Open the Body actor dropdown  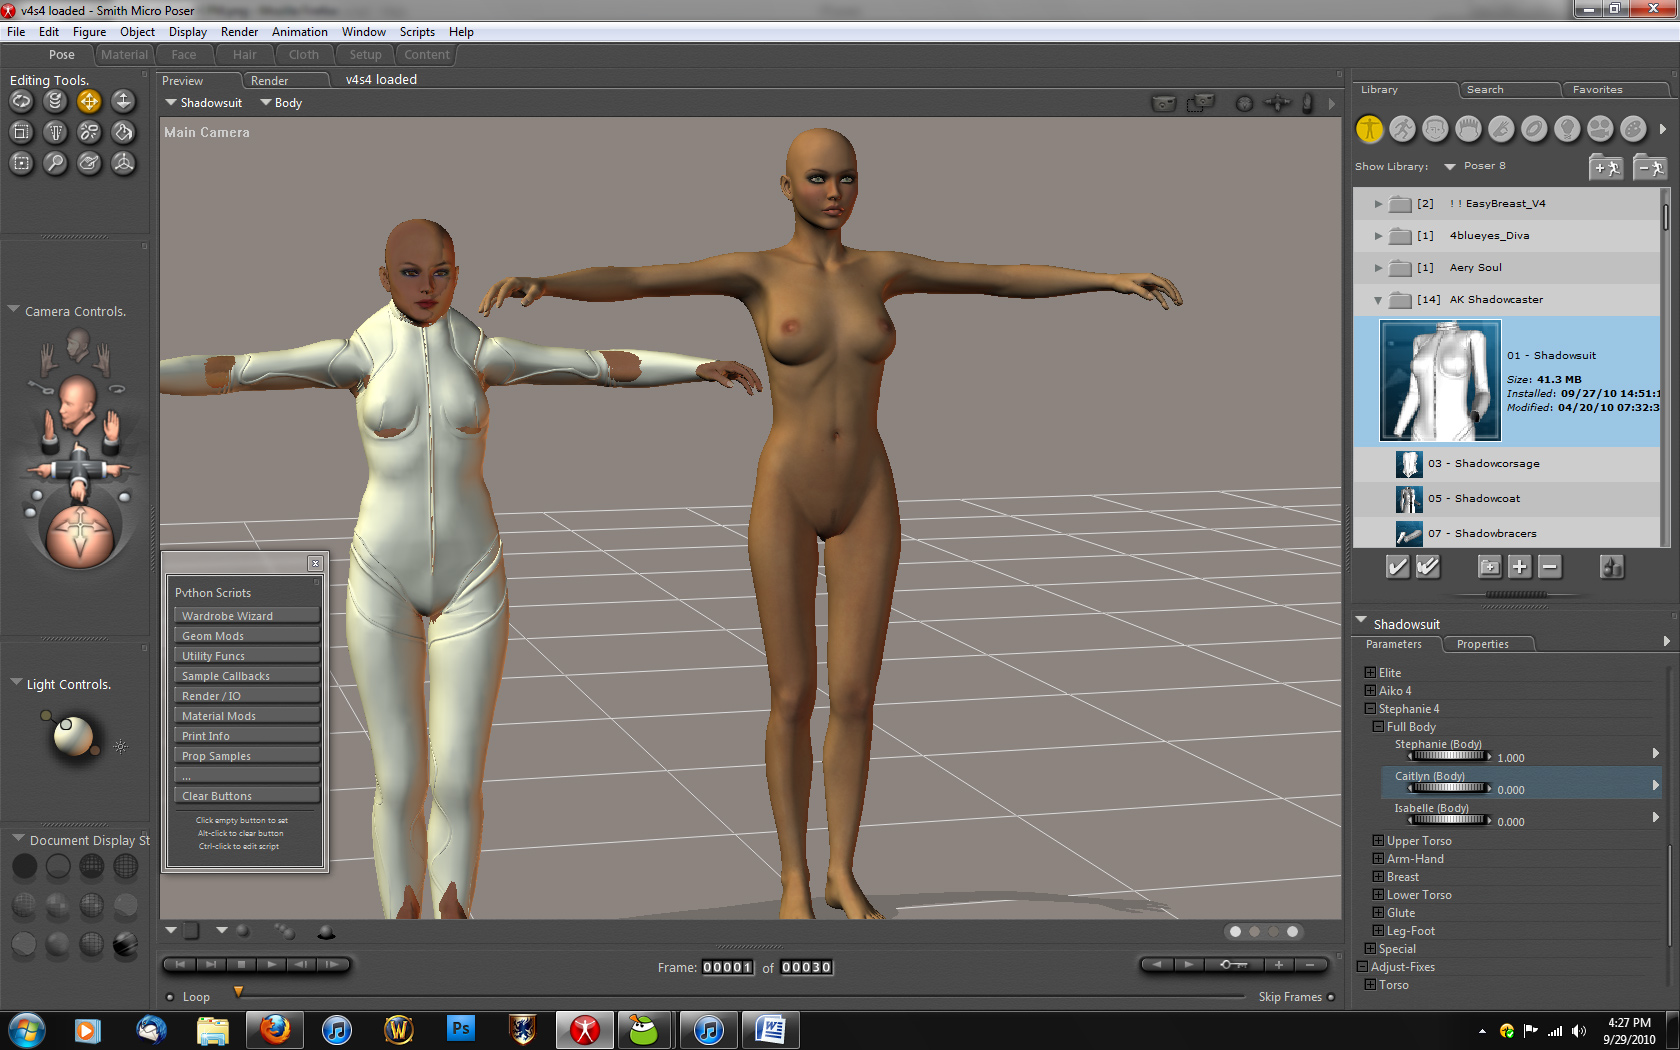[x=281, y=103]
